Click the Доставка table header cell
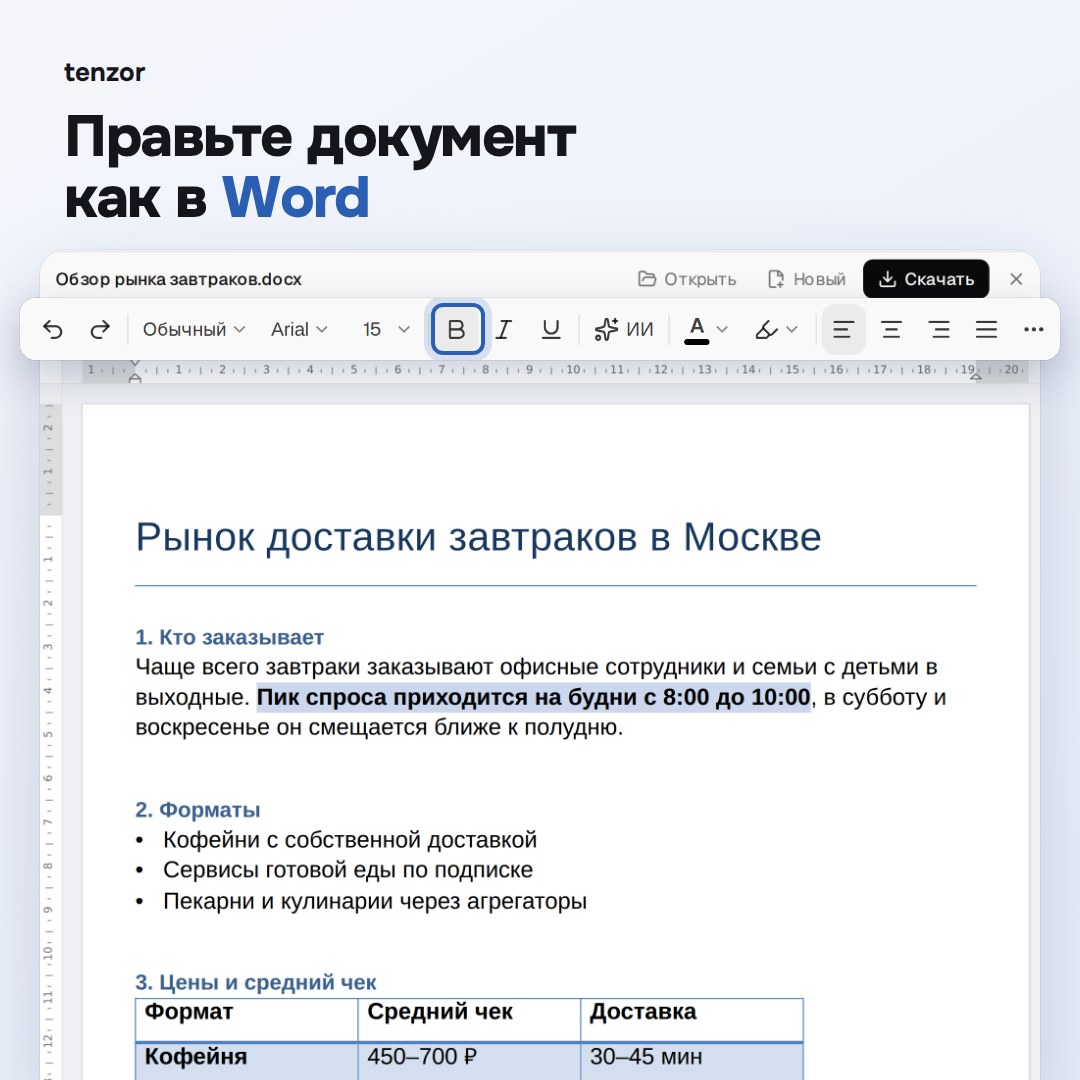The image size is (1080, 1080). pyautogui.click(x=692, y=1019)
